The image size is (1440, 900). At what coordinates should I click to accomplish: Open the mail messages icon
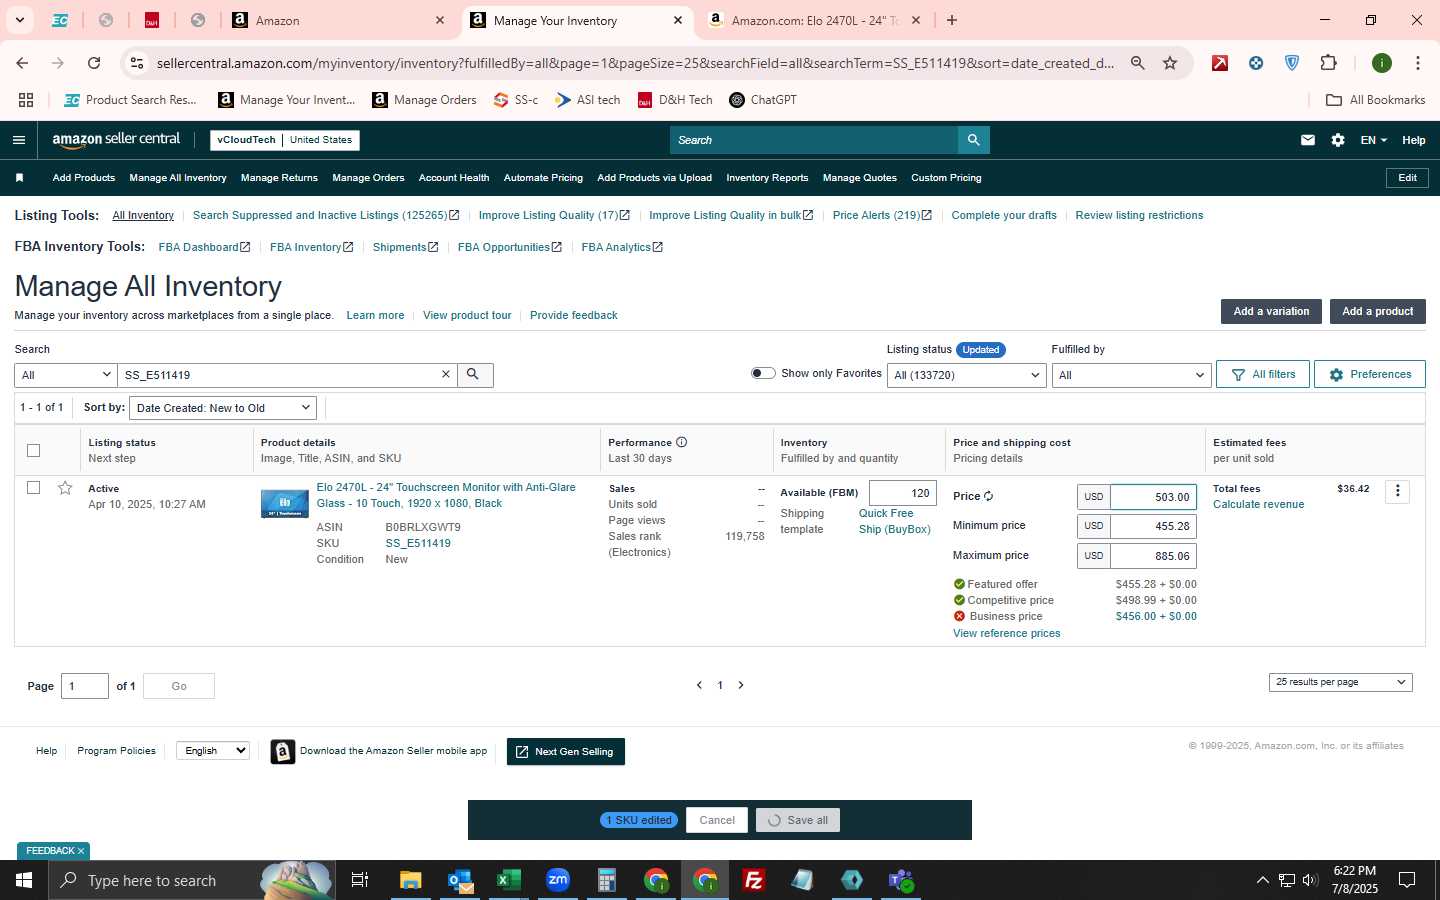[1307, 140]
